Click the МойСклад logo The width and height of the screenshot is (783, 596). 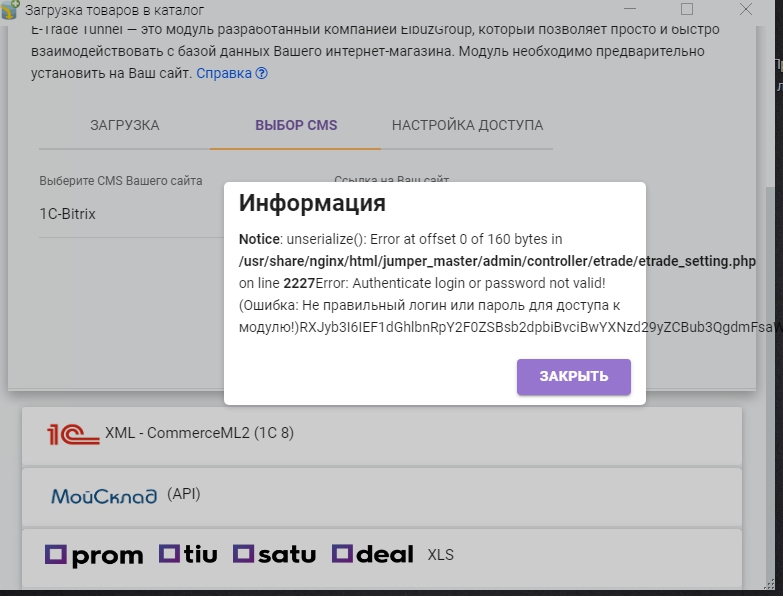[104, 496]
